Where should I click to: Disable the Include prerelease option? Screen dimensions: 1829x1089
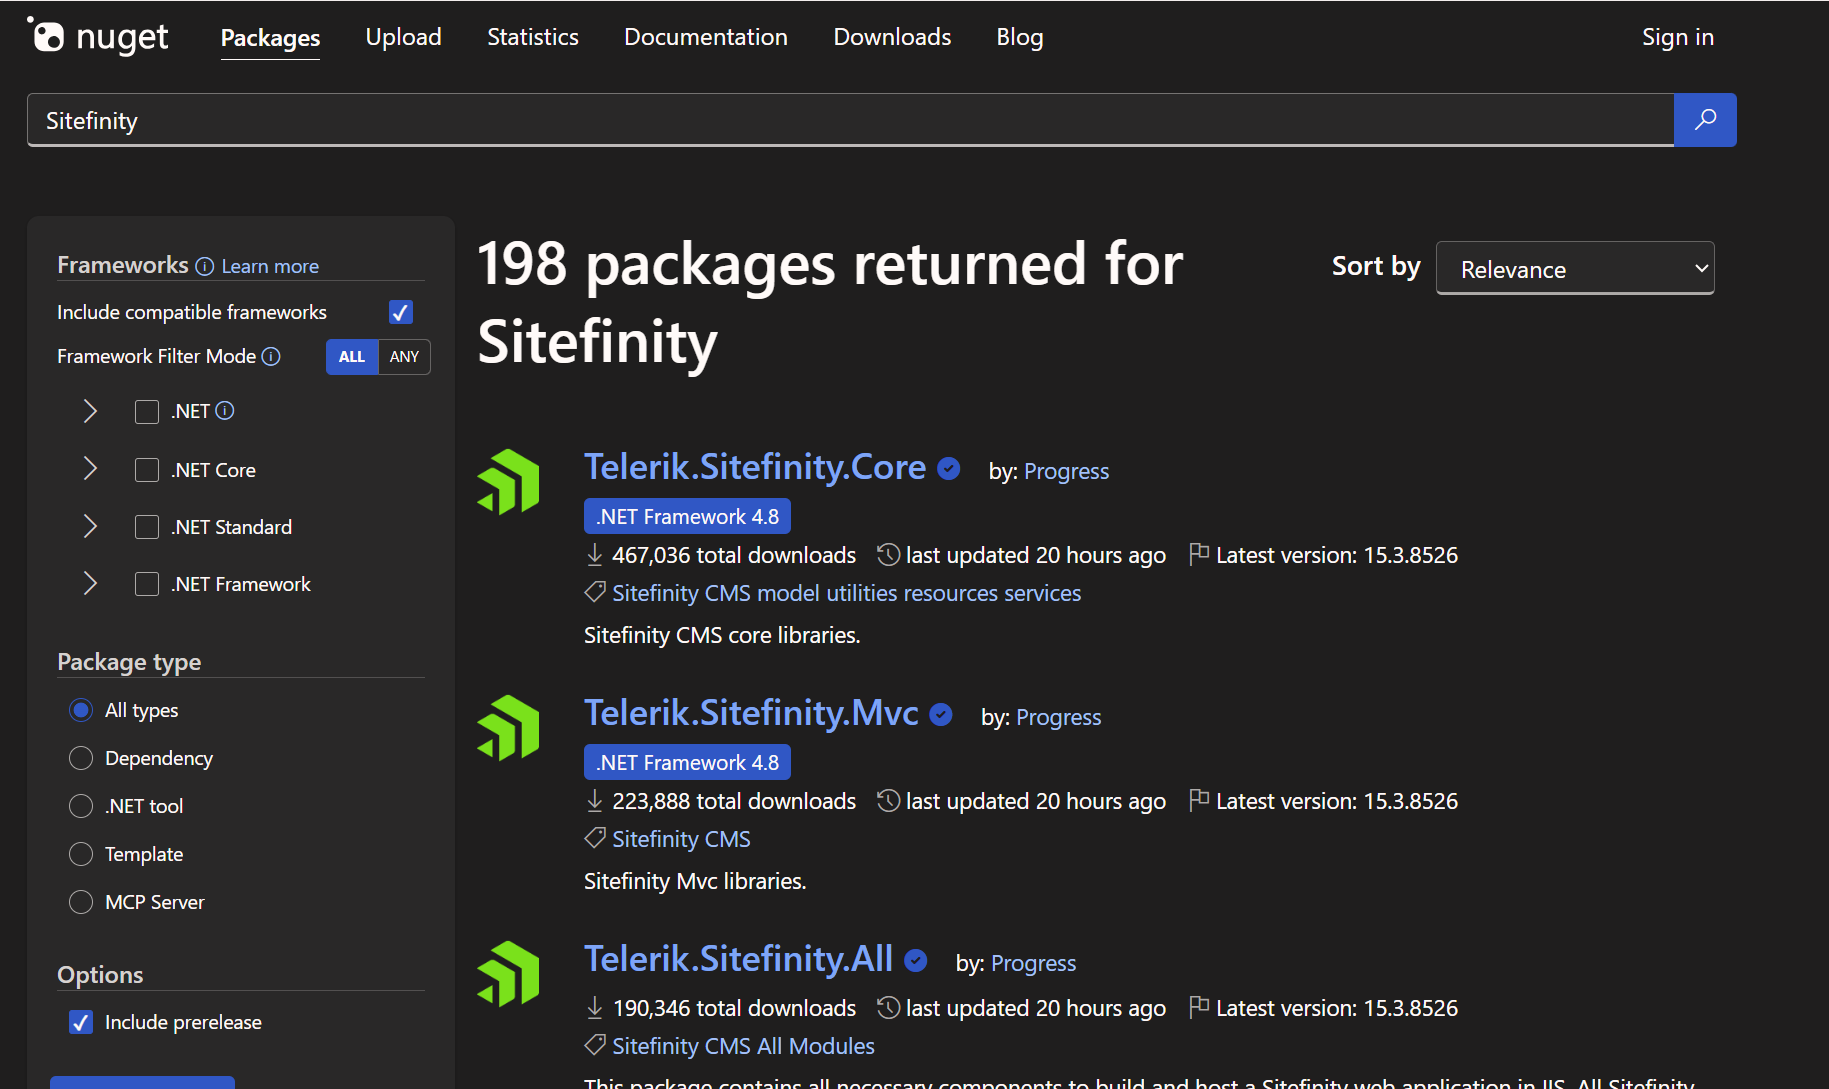tap(80, 1021)
